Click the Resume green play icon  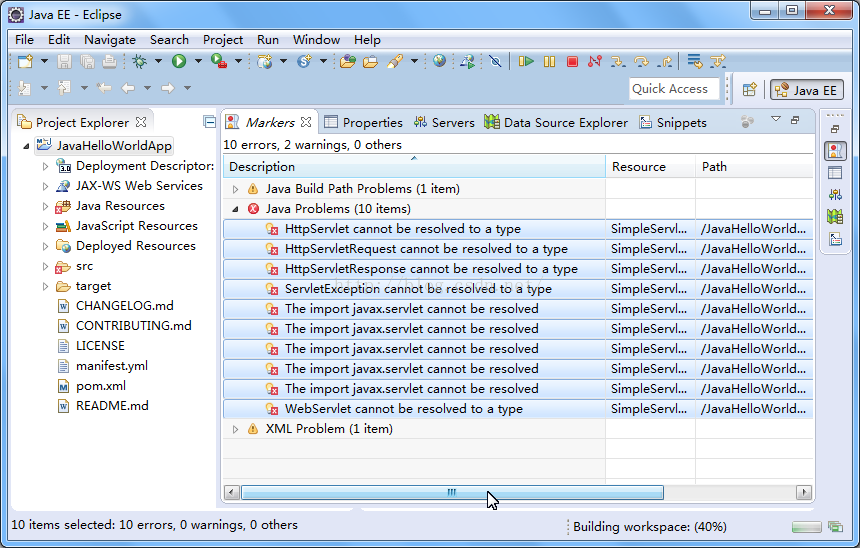(526, 62)
